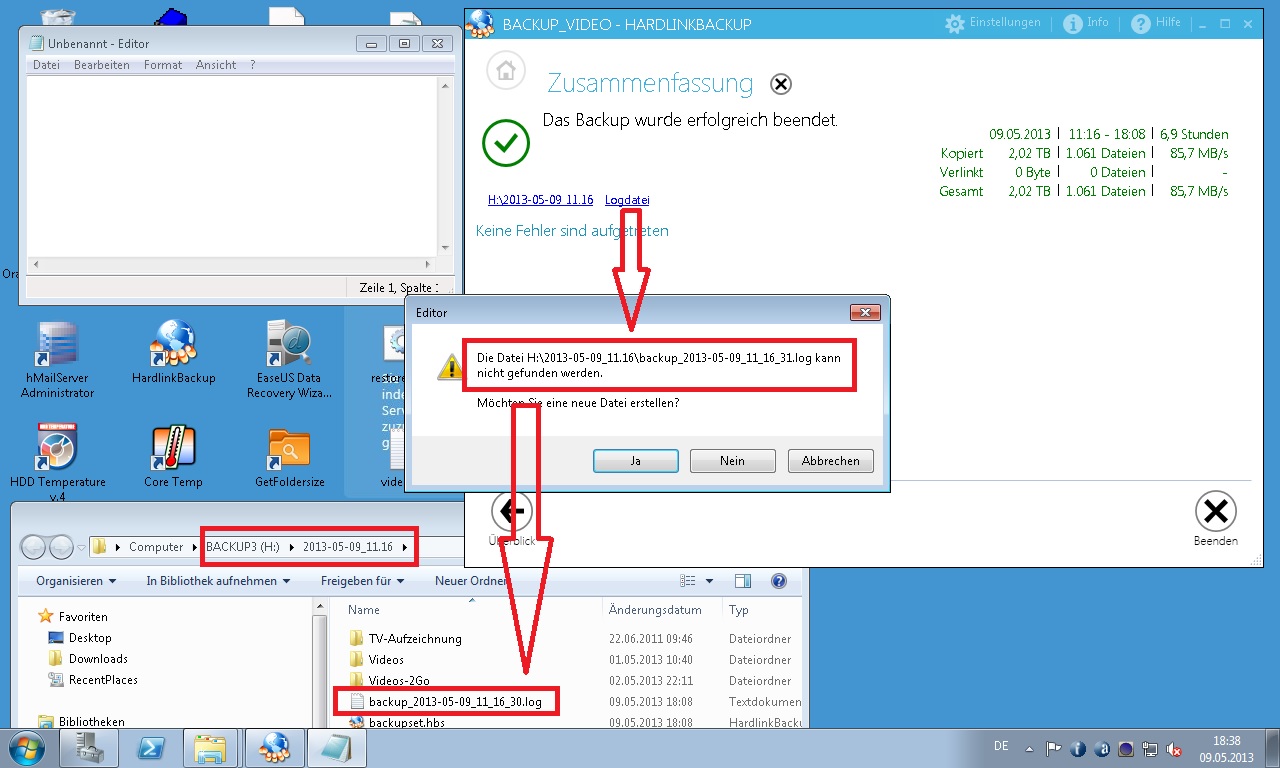Open the view options dropdown arrow in Explorer
1280x768 pixels.
click(x=709, y=581)
